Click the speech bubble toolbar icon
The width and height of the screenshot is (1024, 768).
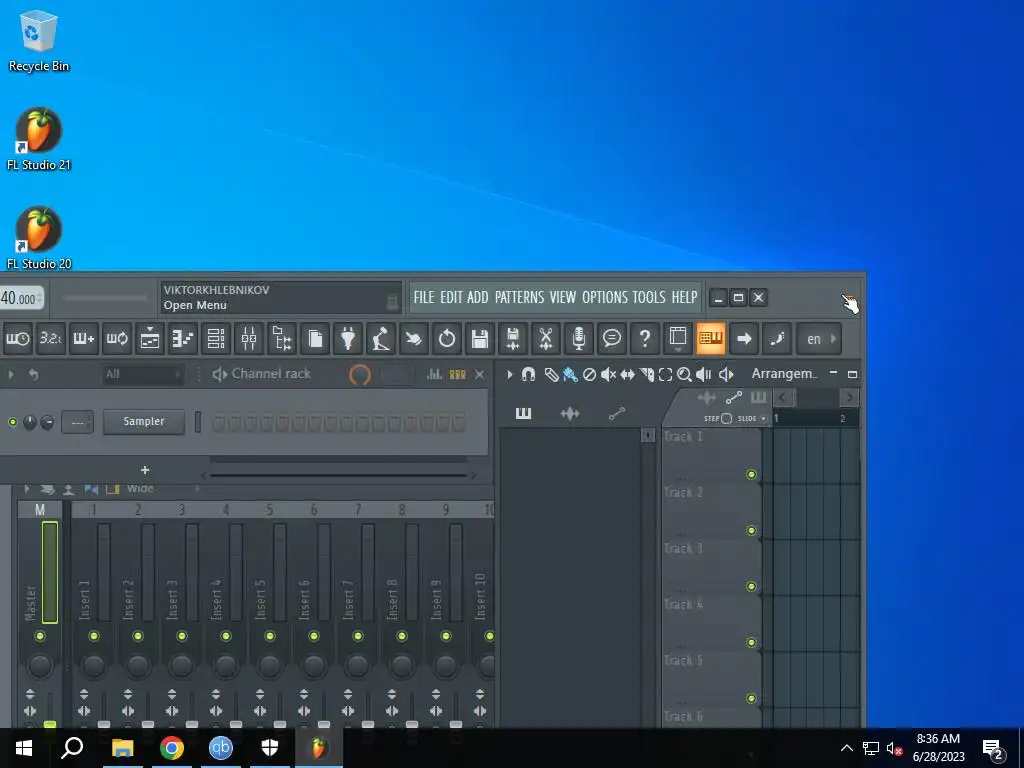coord(612,338)
